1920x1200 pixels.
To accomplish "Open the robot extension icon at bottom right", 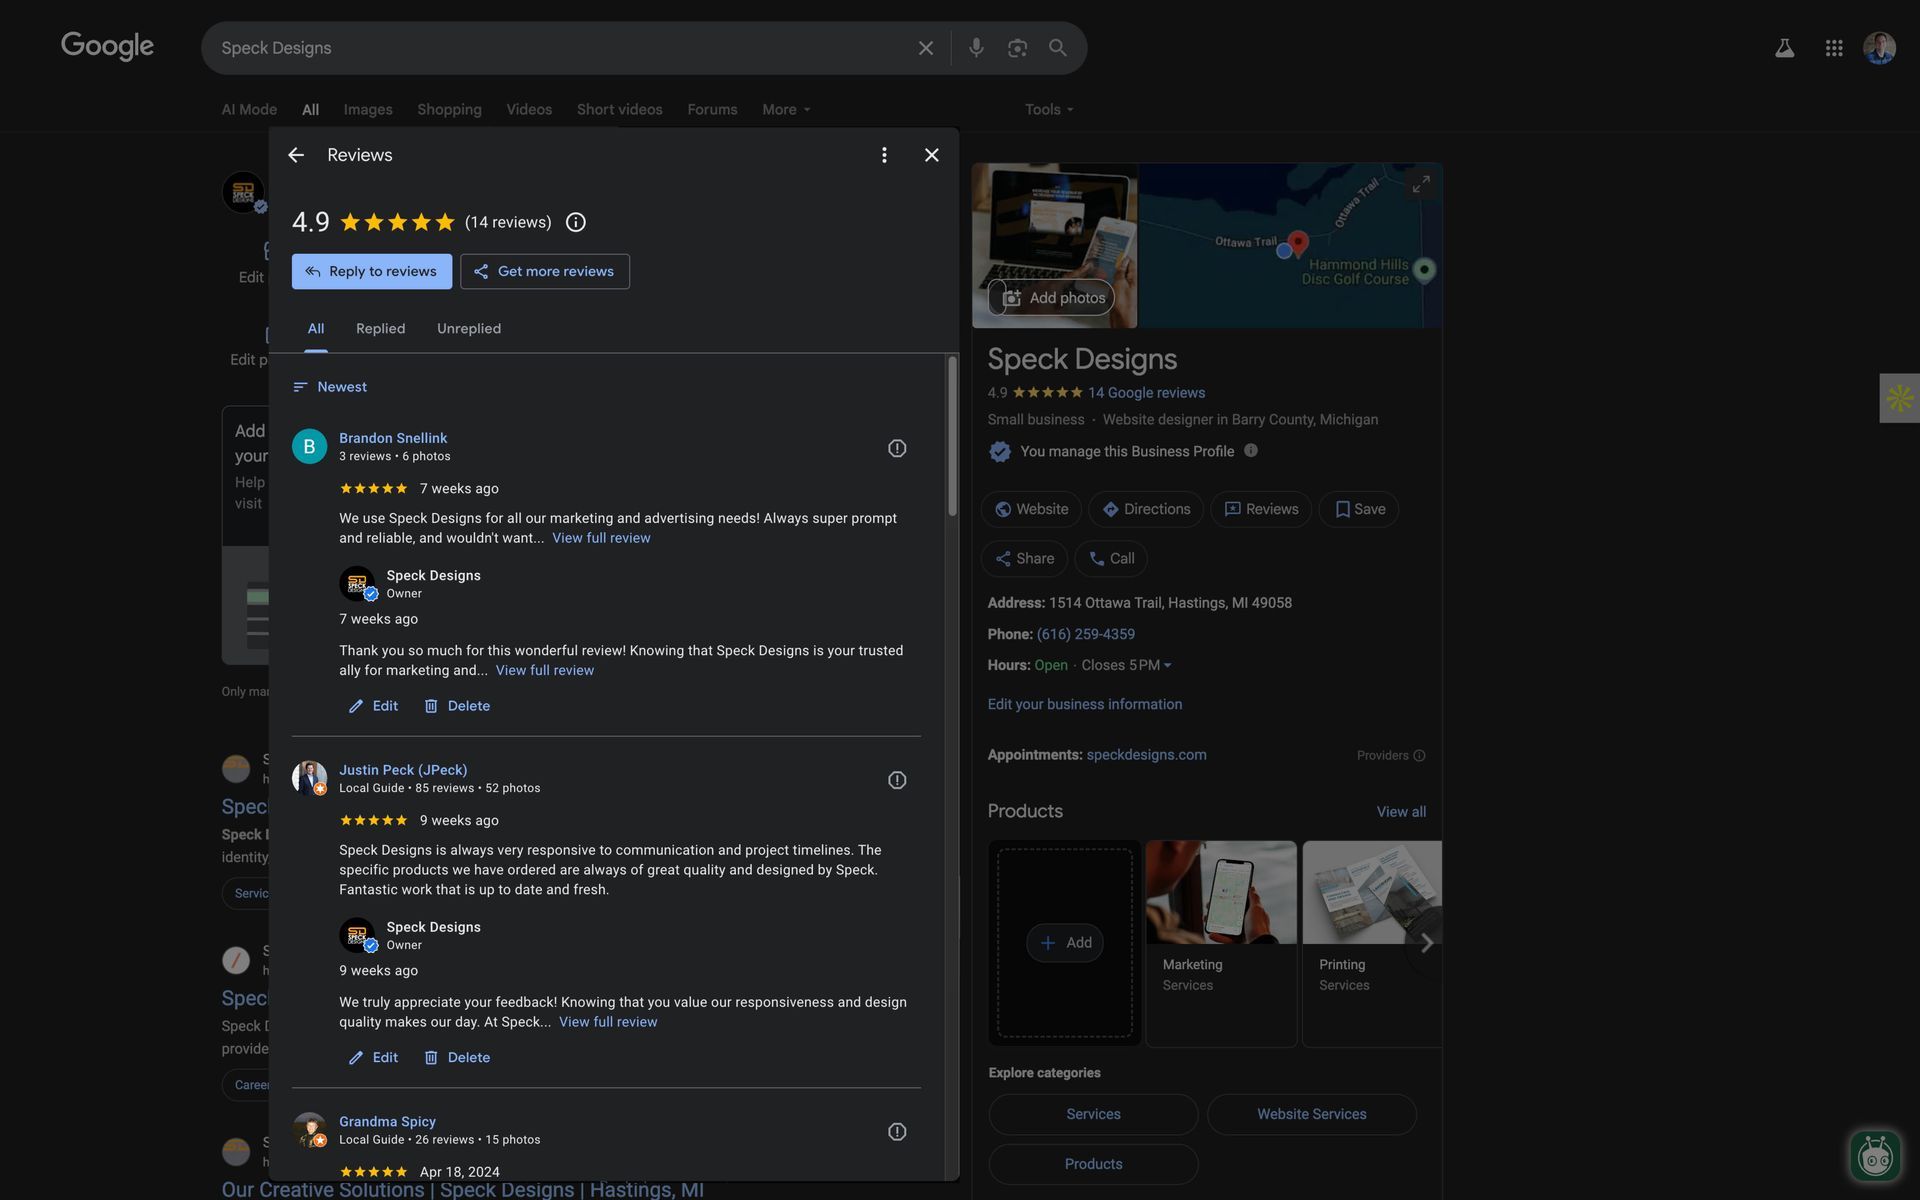I will pyautogui.click(x=1875, y=1157).
